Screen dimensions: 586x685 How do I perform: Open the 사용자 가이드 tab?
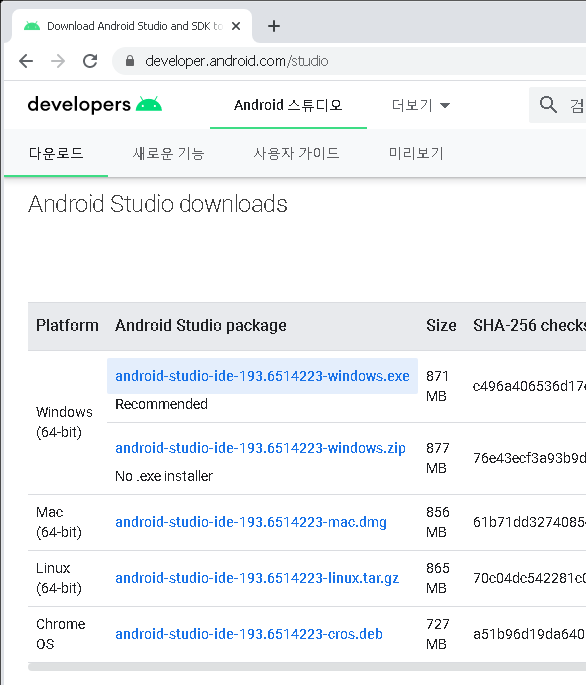(296, 153)
